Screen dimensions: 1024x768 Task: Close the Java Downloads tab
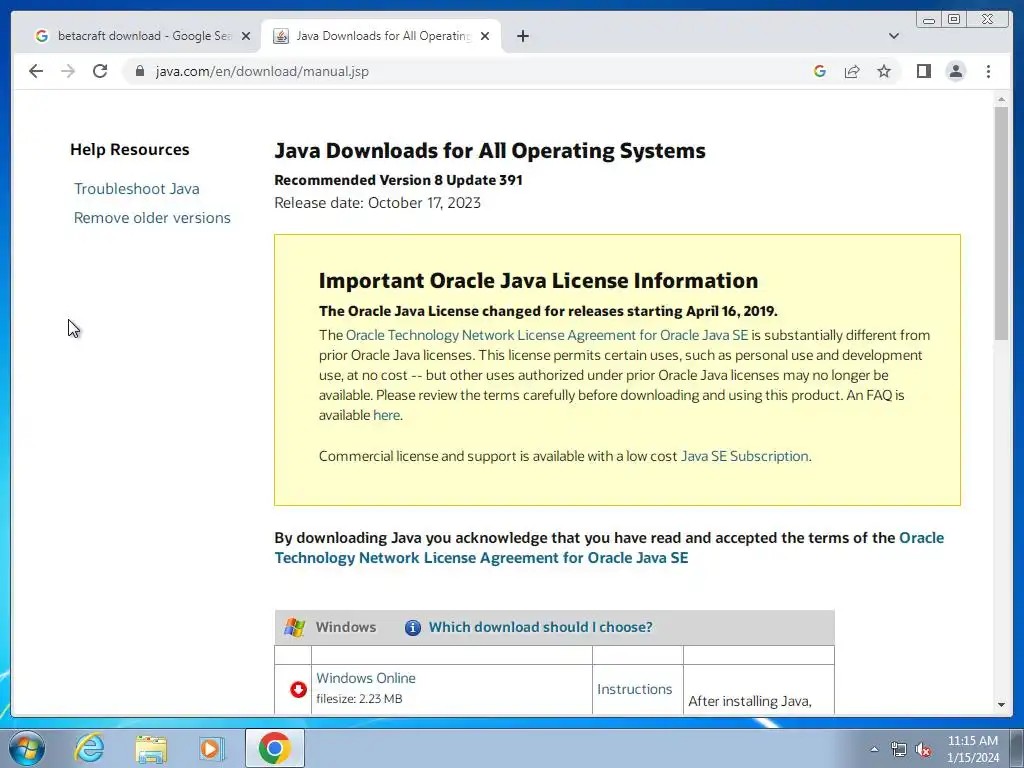(485, 36)
